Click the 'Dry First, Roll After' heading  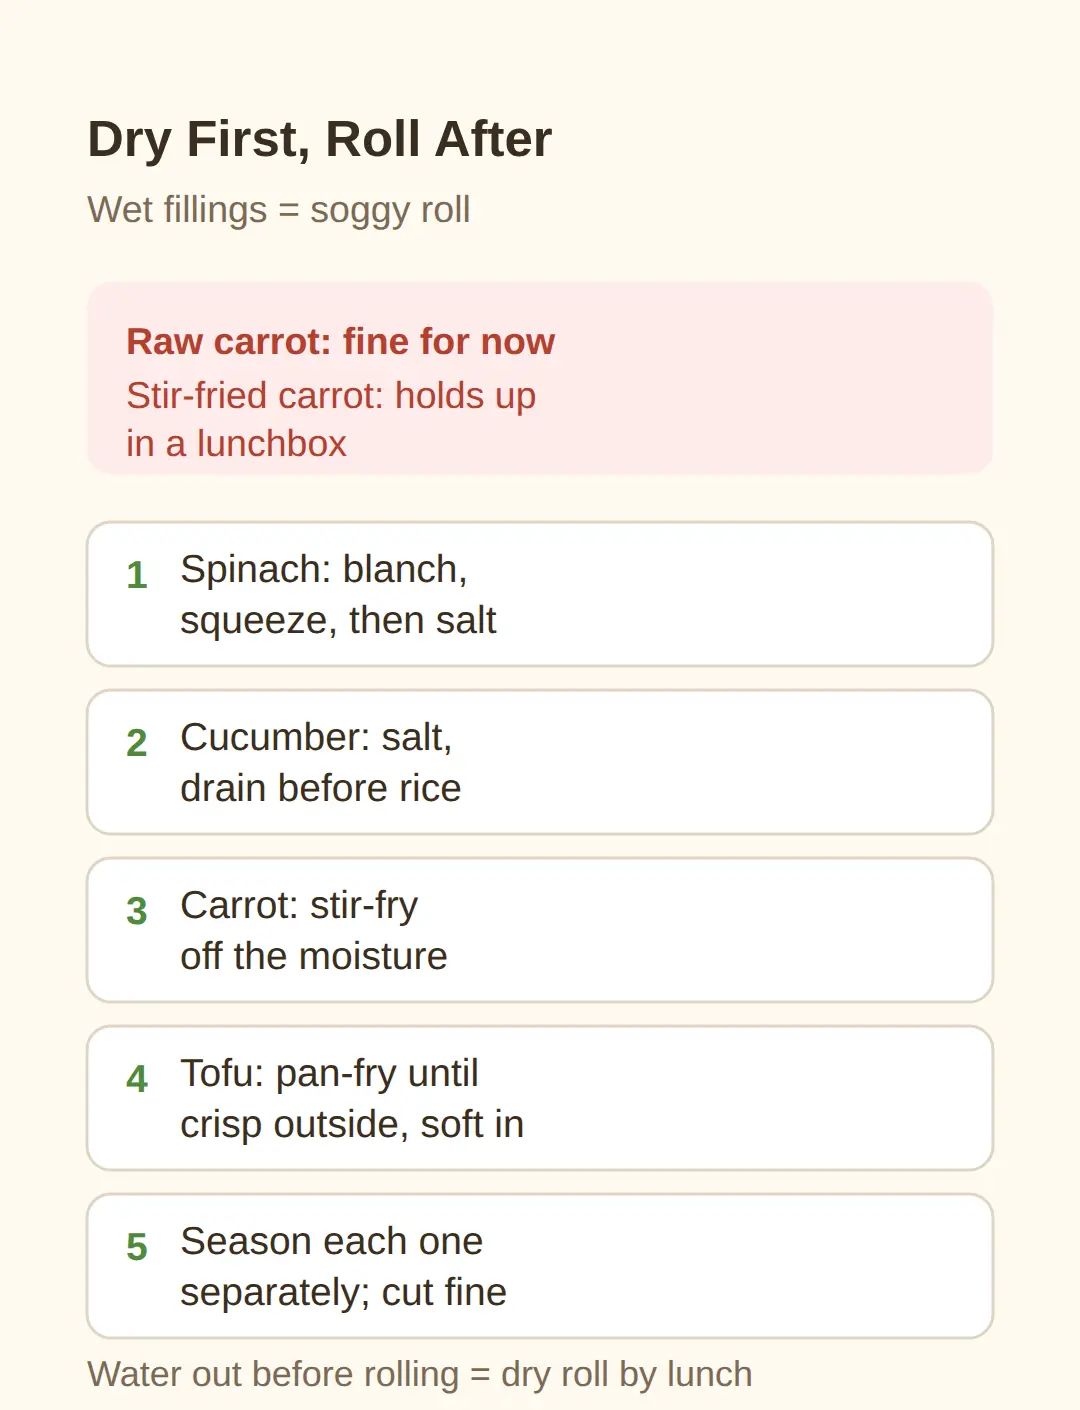[319, 139]
